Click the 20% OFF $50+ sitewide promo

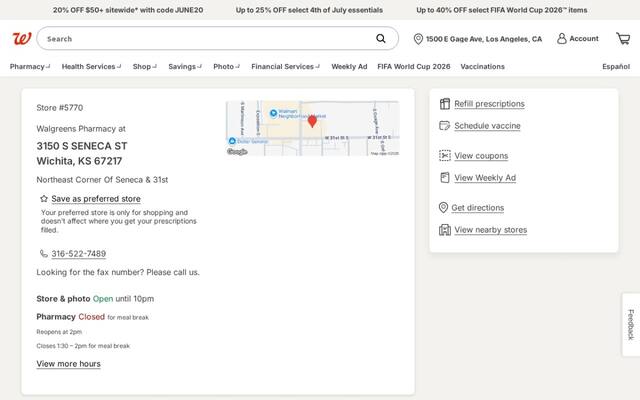click(128, 10)
